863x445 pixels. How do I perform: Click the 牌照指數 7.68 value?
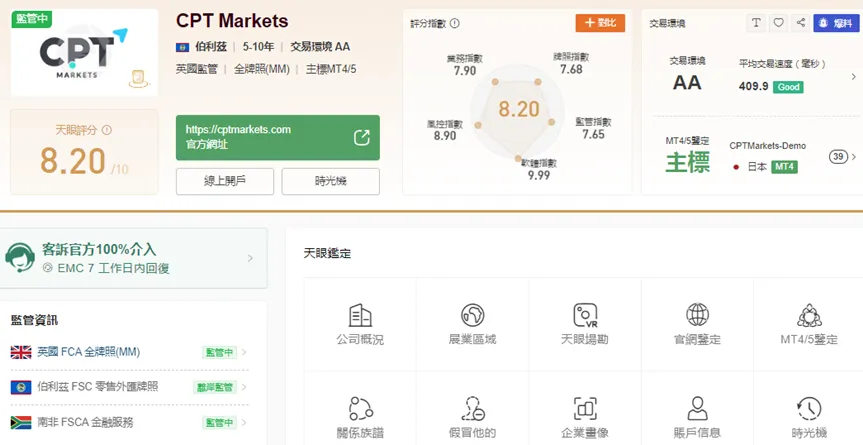pos(571,69)
